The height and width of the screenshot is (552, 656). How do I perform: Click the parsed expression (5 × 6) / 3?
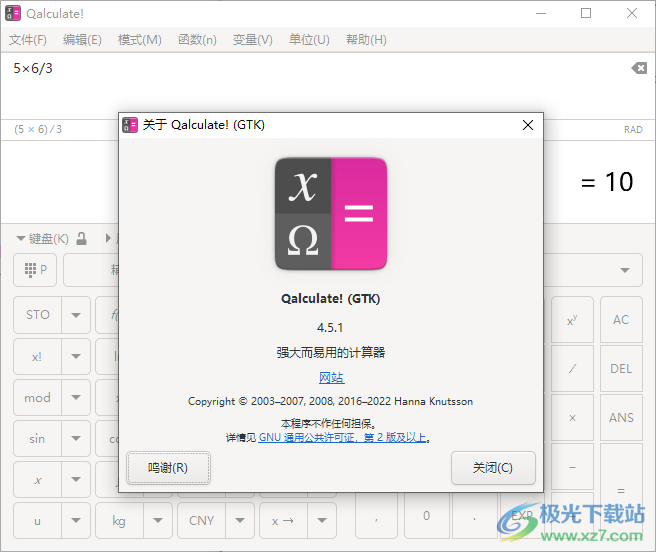point(38,129)
